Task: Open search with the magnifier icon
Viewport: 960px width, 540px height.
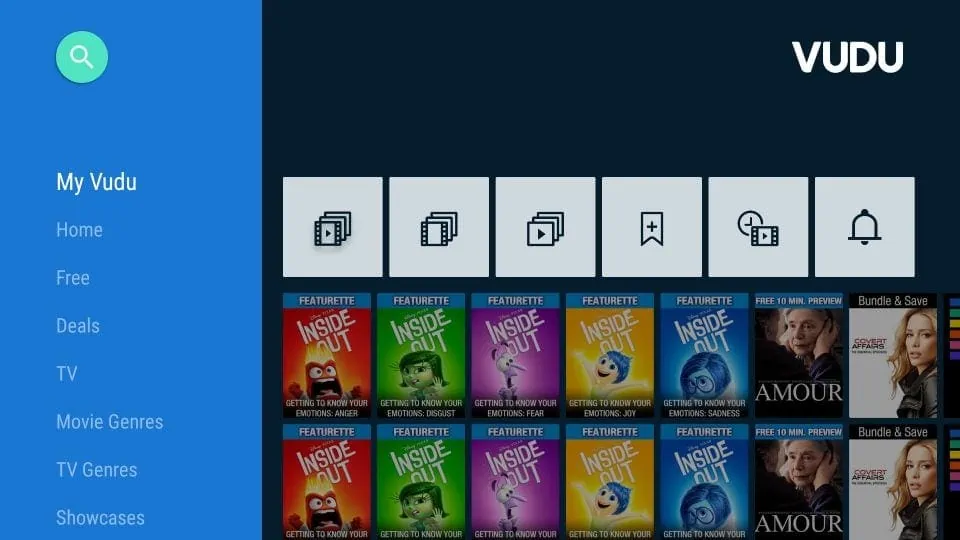Action: click(x=81, y=57)
